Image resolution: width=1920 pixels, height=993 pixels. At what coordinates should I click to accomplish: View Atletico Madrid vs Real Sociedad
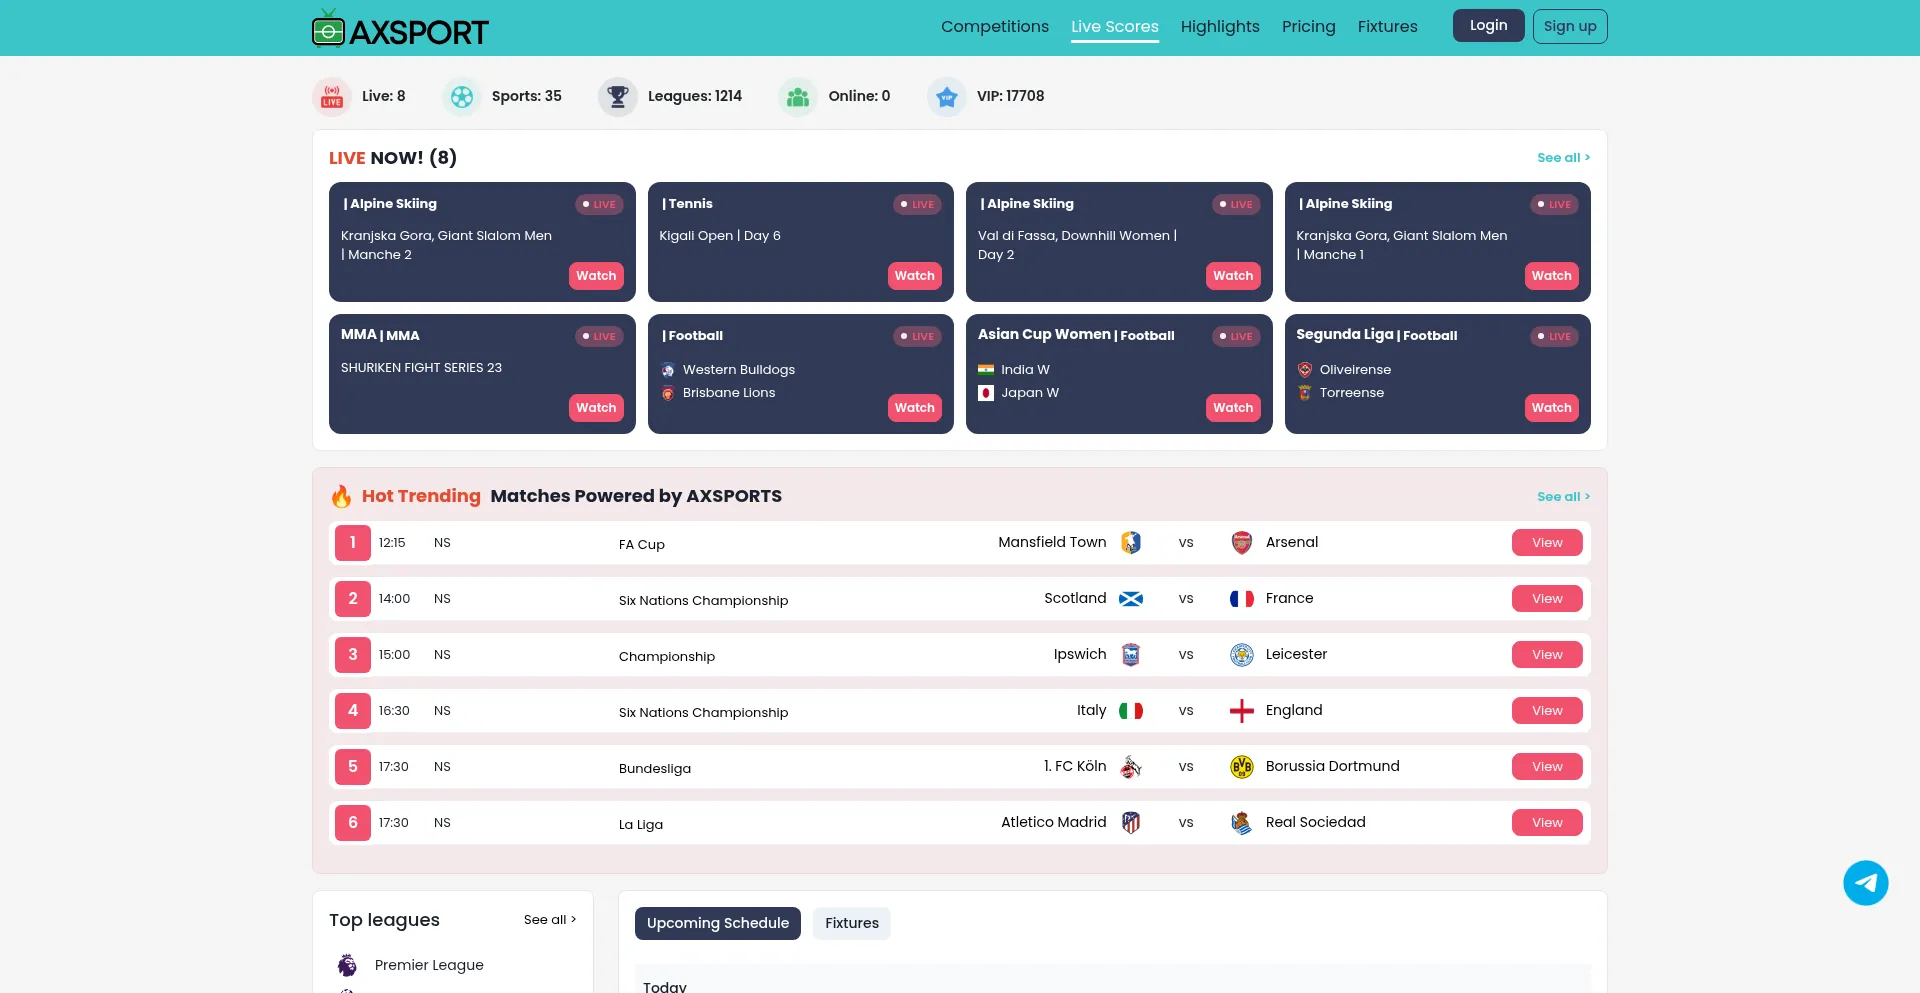tap(1547, 823)
